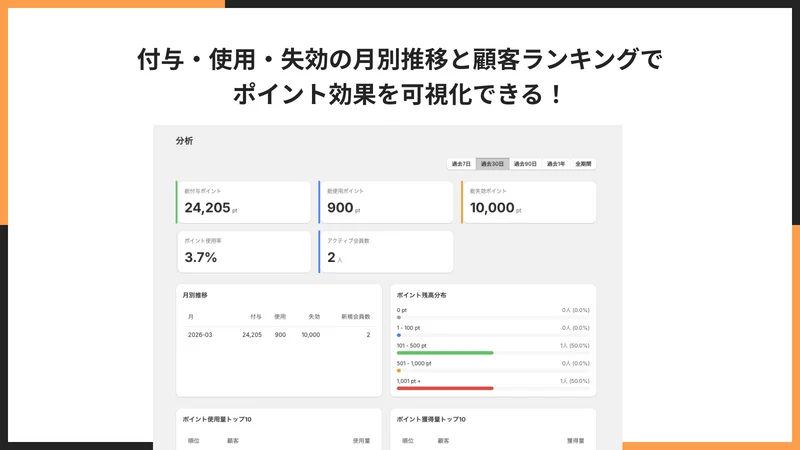Click the 0人 (0.0%) value for 0 pt

point(576,310)
